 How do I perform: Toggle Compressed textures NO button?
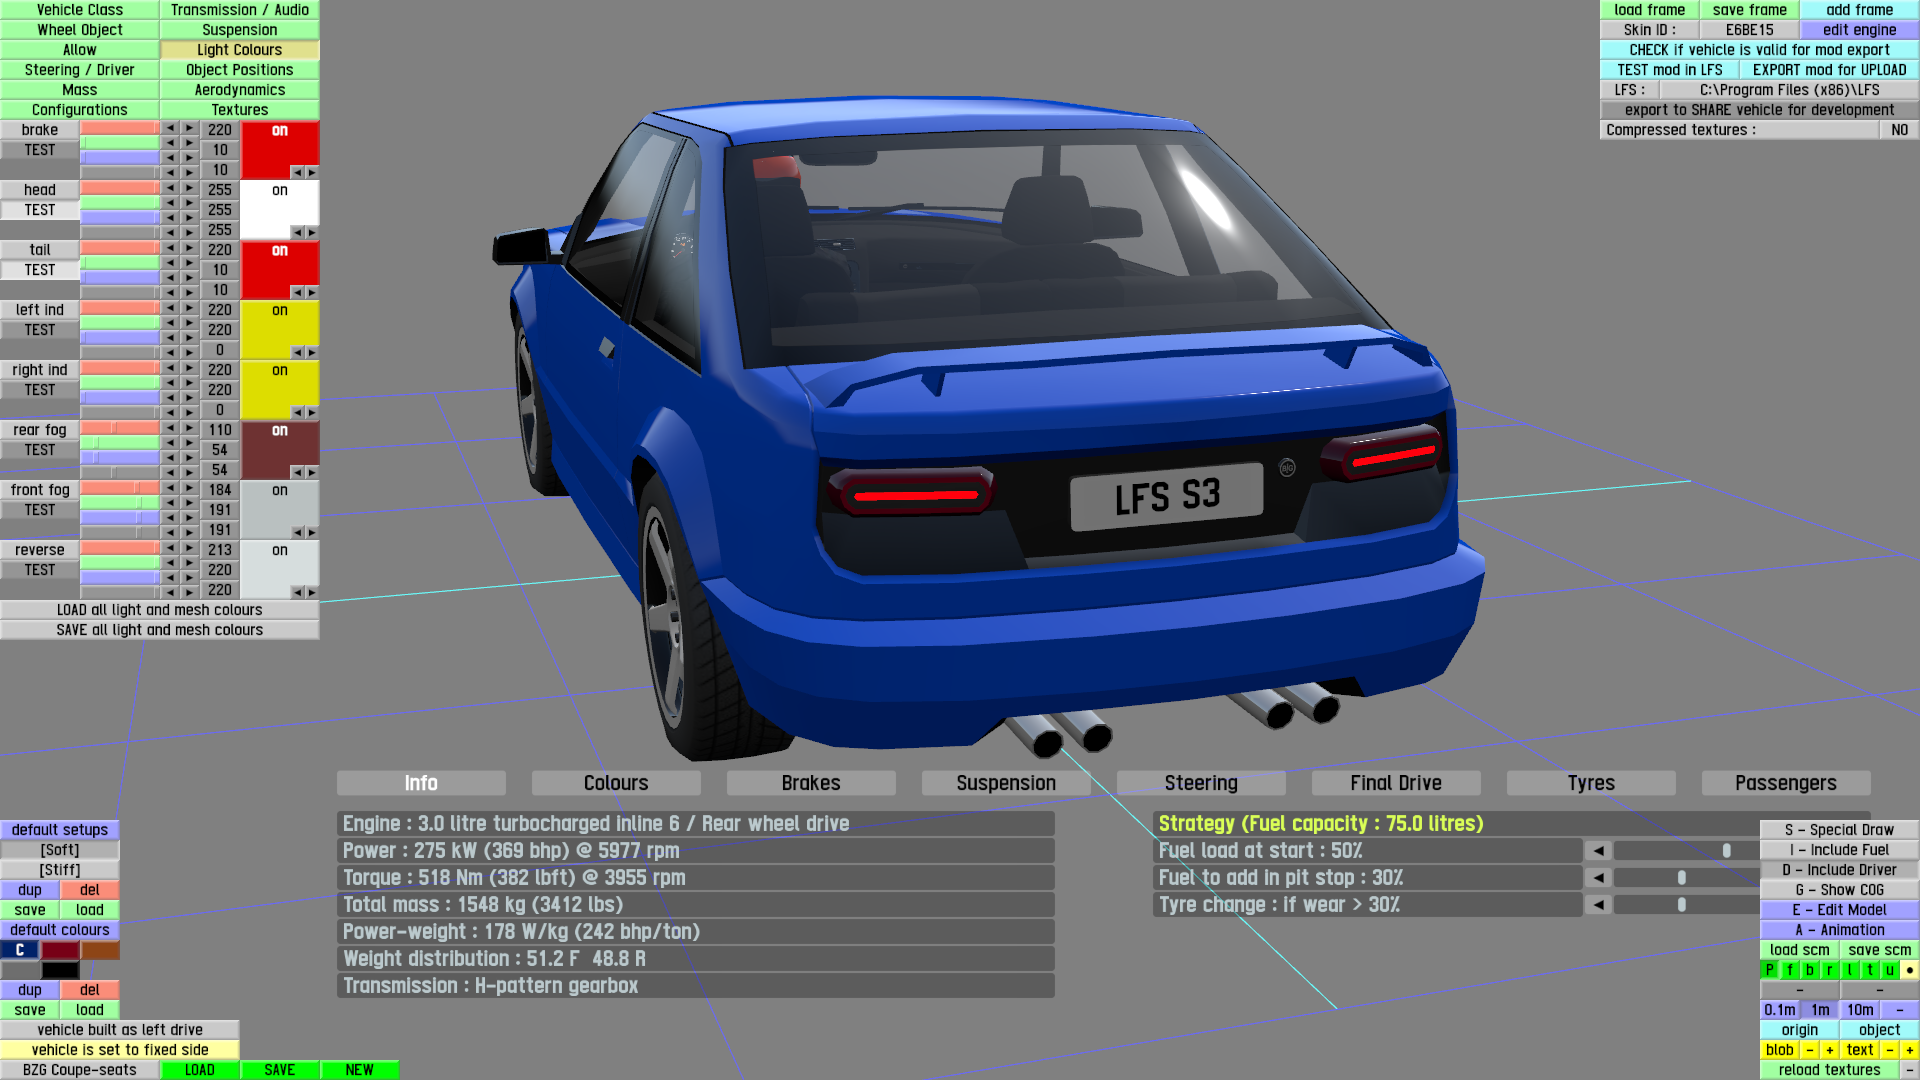tap(1899, 130)
